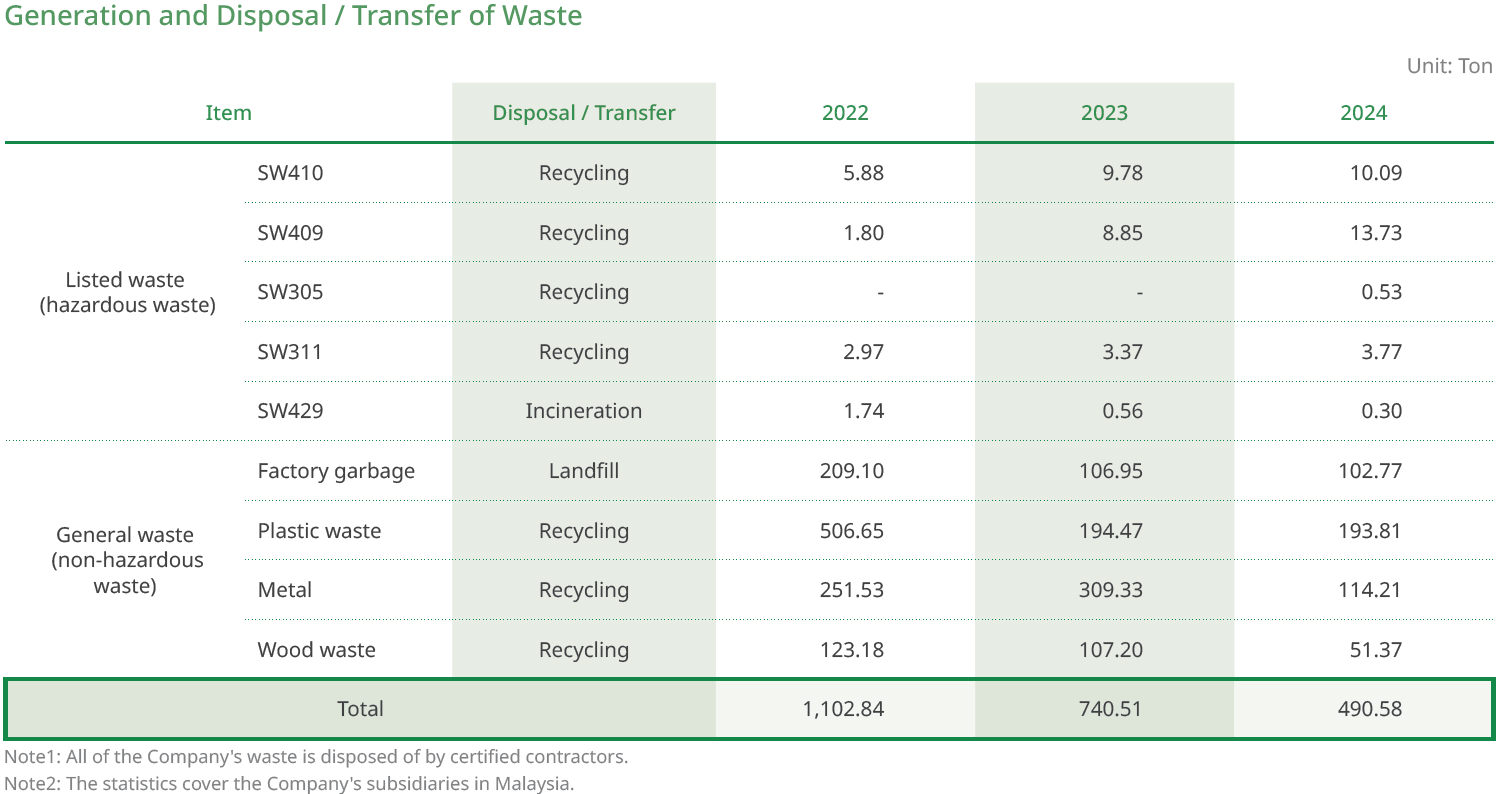Click the 'Incineration' cell for SW429

coord(583,411)
